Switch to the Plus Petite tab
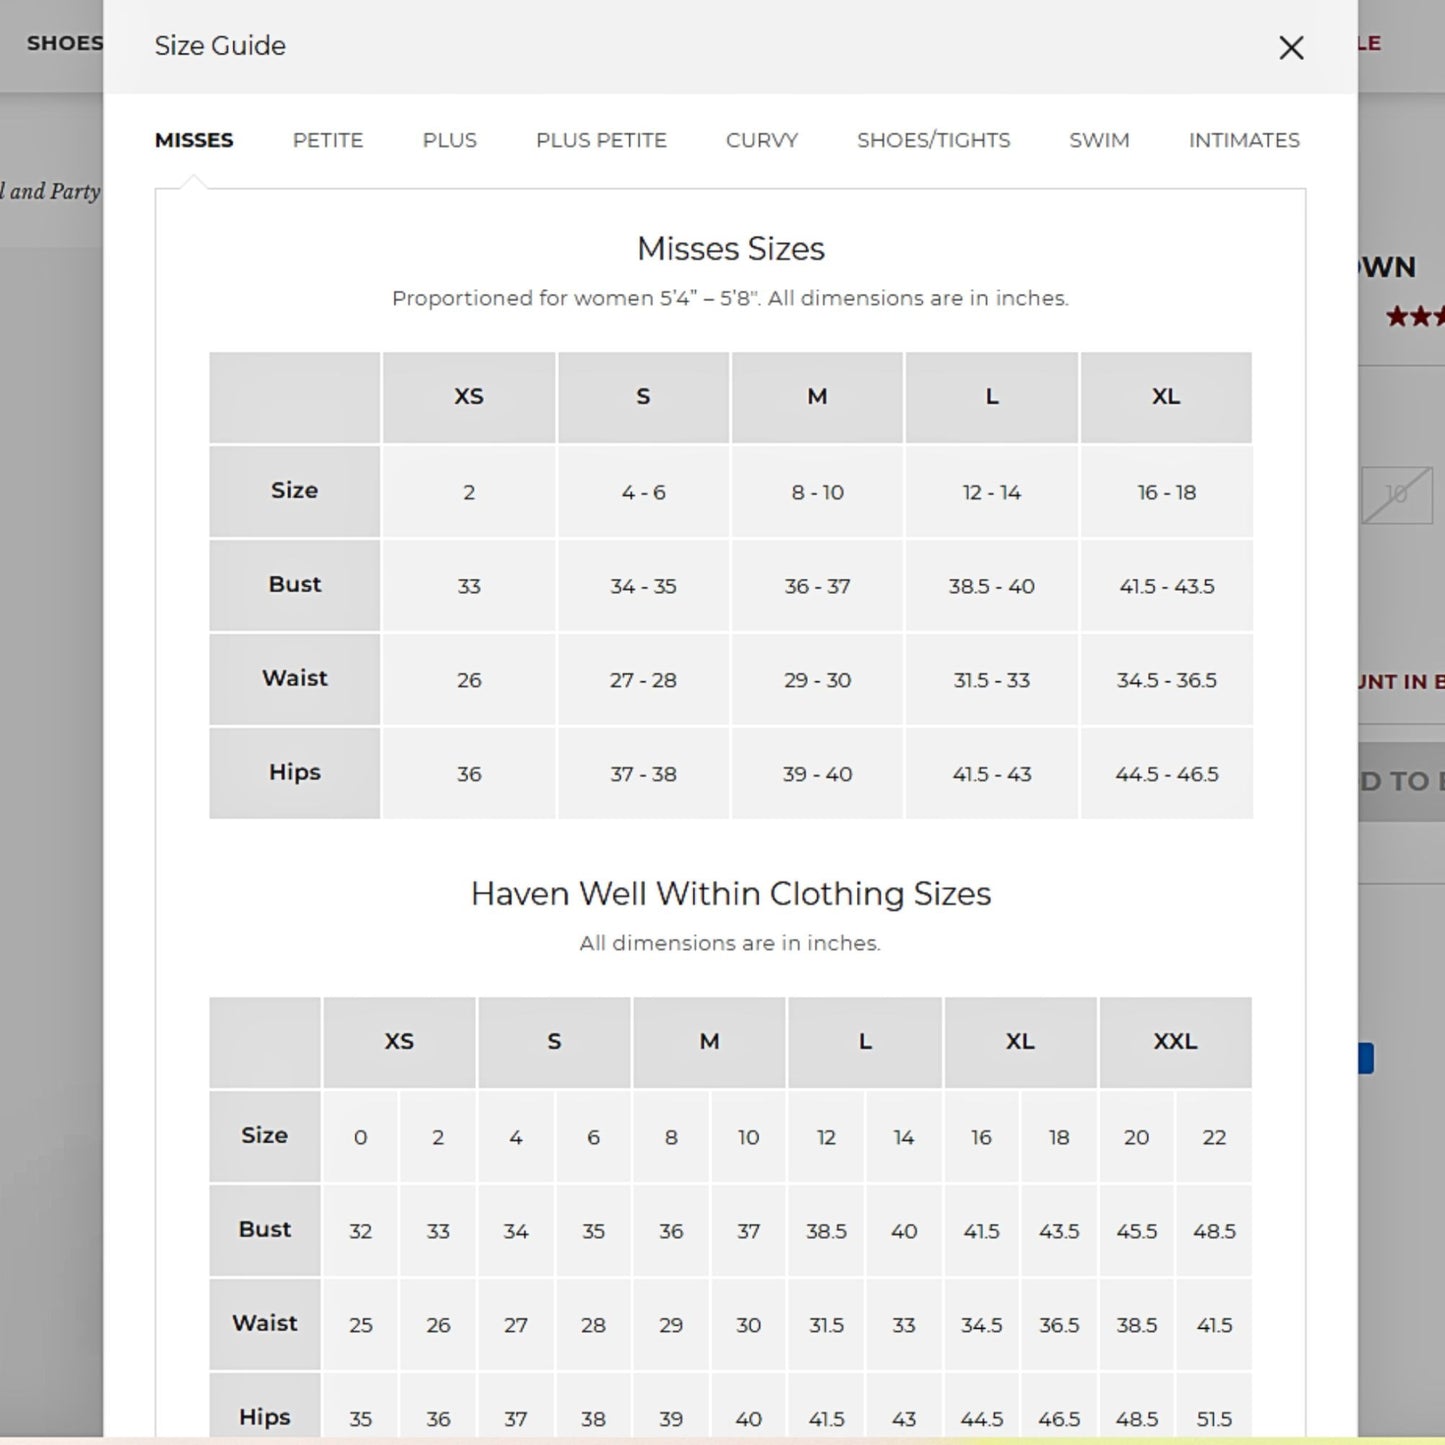 tap(600, 140)
